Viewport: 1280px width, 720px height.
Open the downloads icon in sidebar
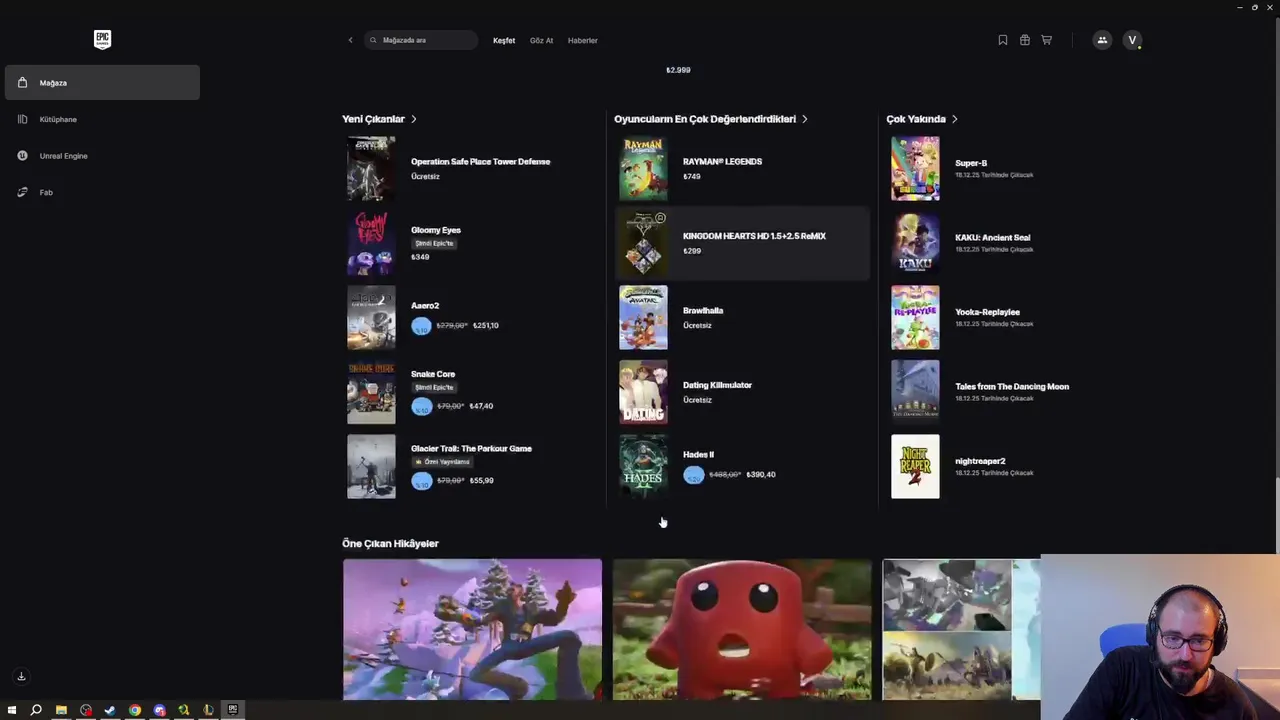pyautogui.click(x=21, y=676)
